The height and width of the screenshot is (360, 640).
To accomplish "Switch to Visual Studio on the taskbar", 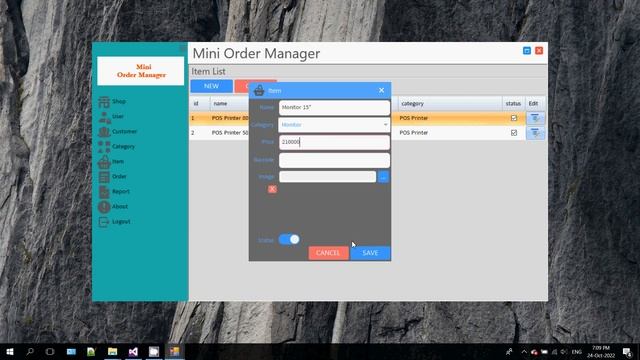I will point(133,351).
